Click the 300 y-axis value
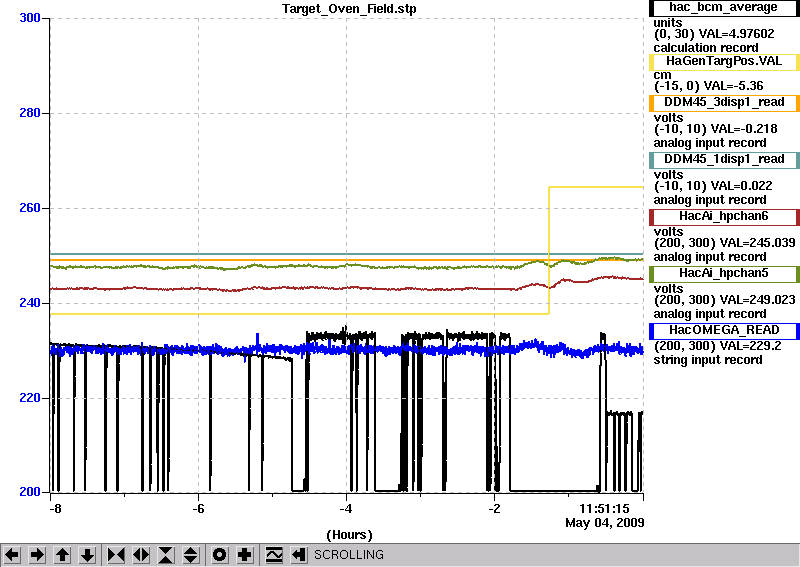The width and height of the screenshot is (800, 567). (x=30, y=18)
